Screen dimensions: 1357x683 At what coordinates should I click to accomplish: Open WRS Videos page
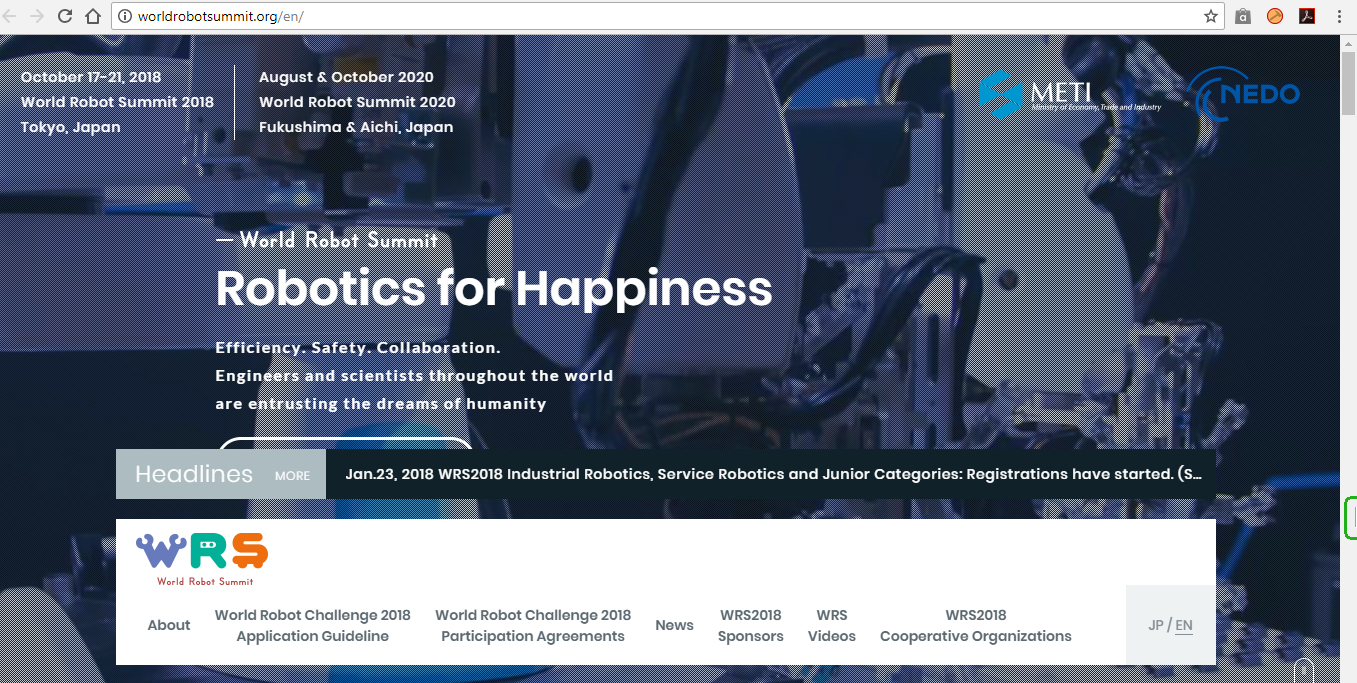click(x=832, y=625)
